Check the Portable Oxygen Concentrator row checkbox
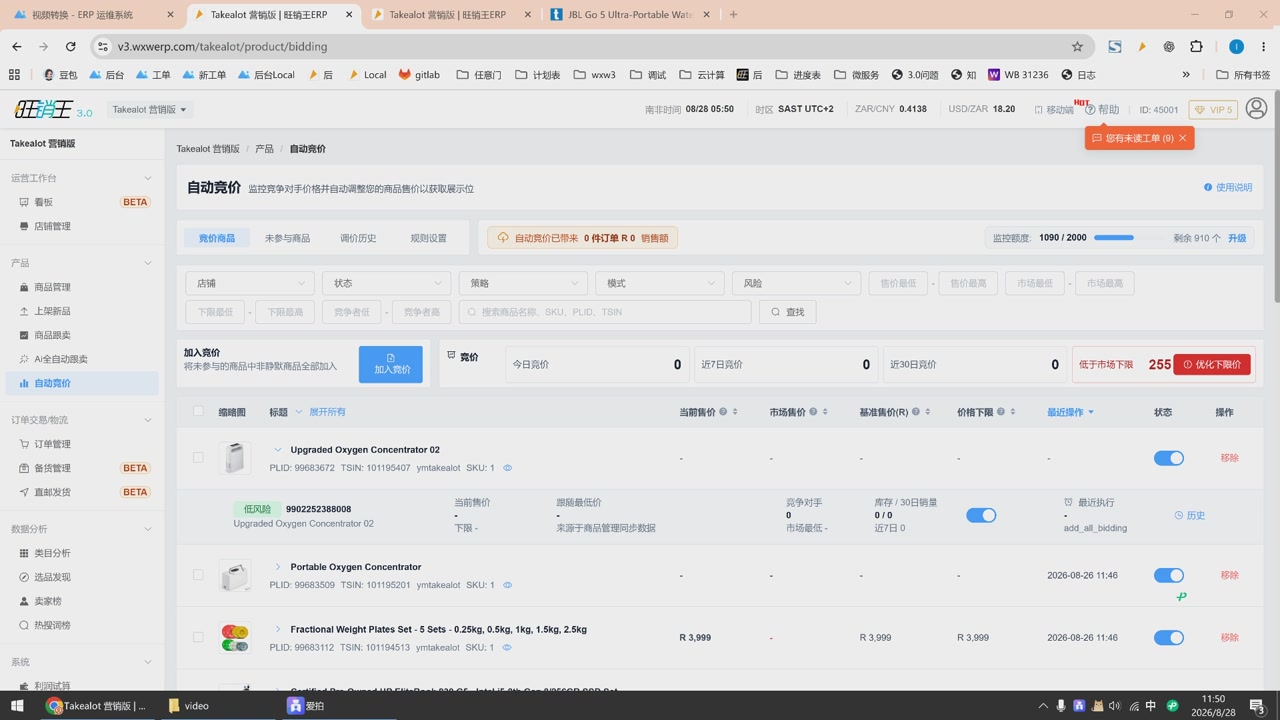Viewport: 1280px width, 720px height. pyautogui.click(x=198, y=575)
